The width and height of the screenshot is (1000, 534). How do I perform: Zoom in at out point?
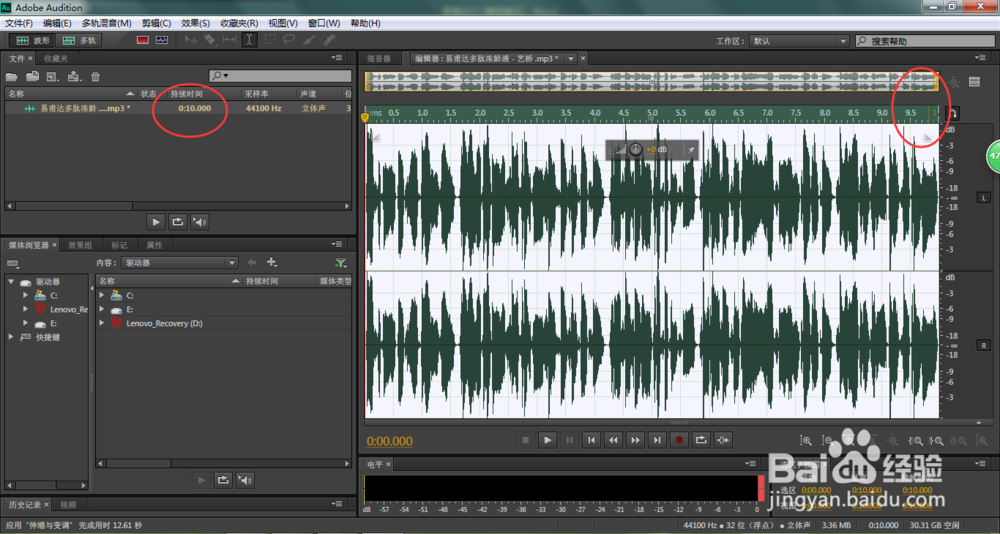(937, 440)
